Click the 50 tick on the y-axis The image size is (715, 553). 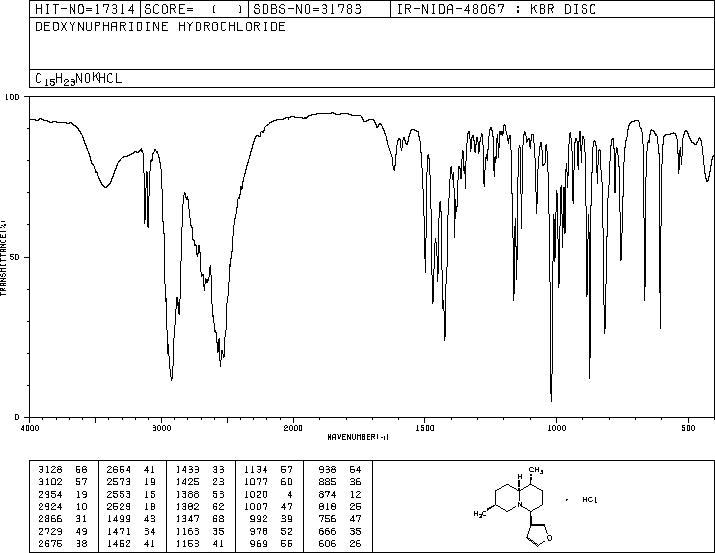[x=16, y=257]
